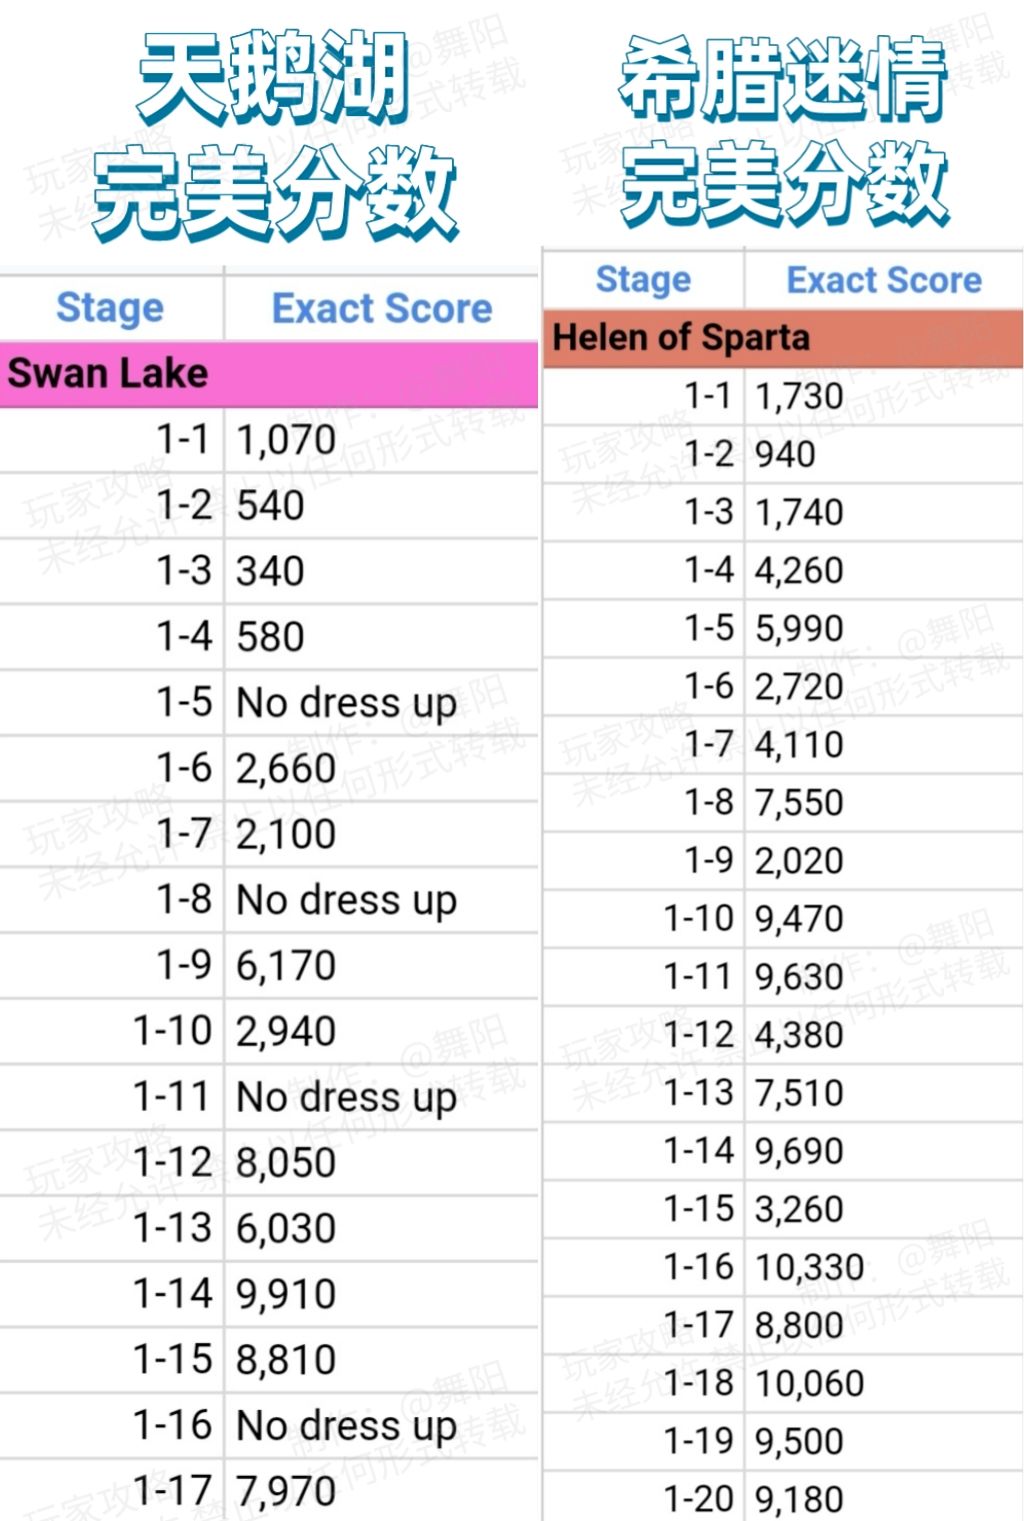Click the 10,060 score for stage 1-18
This screenshot has width=1024, height=1521.
tap(809, 1383)
